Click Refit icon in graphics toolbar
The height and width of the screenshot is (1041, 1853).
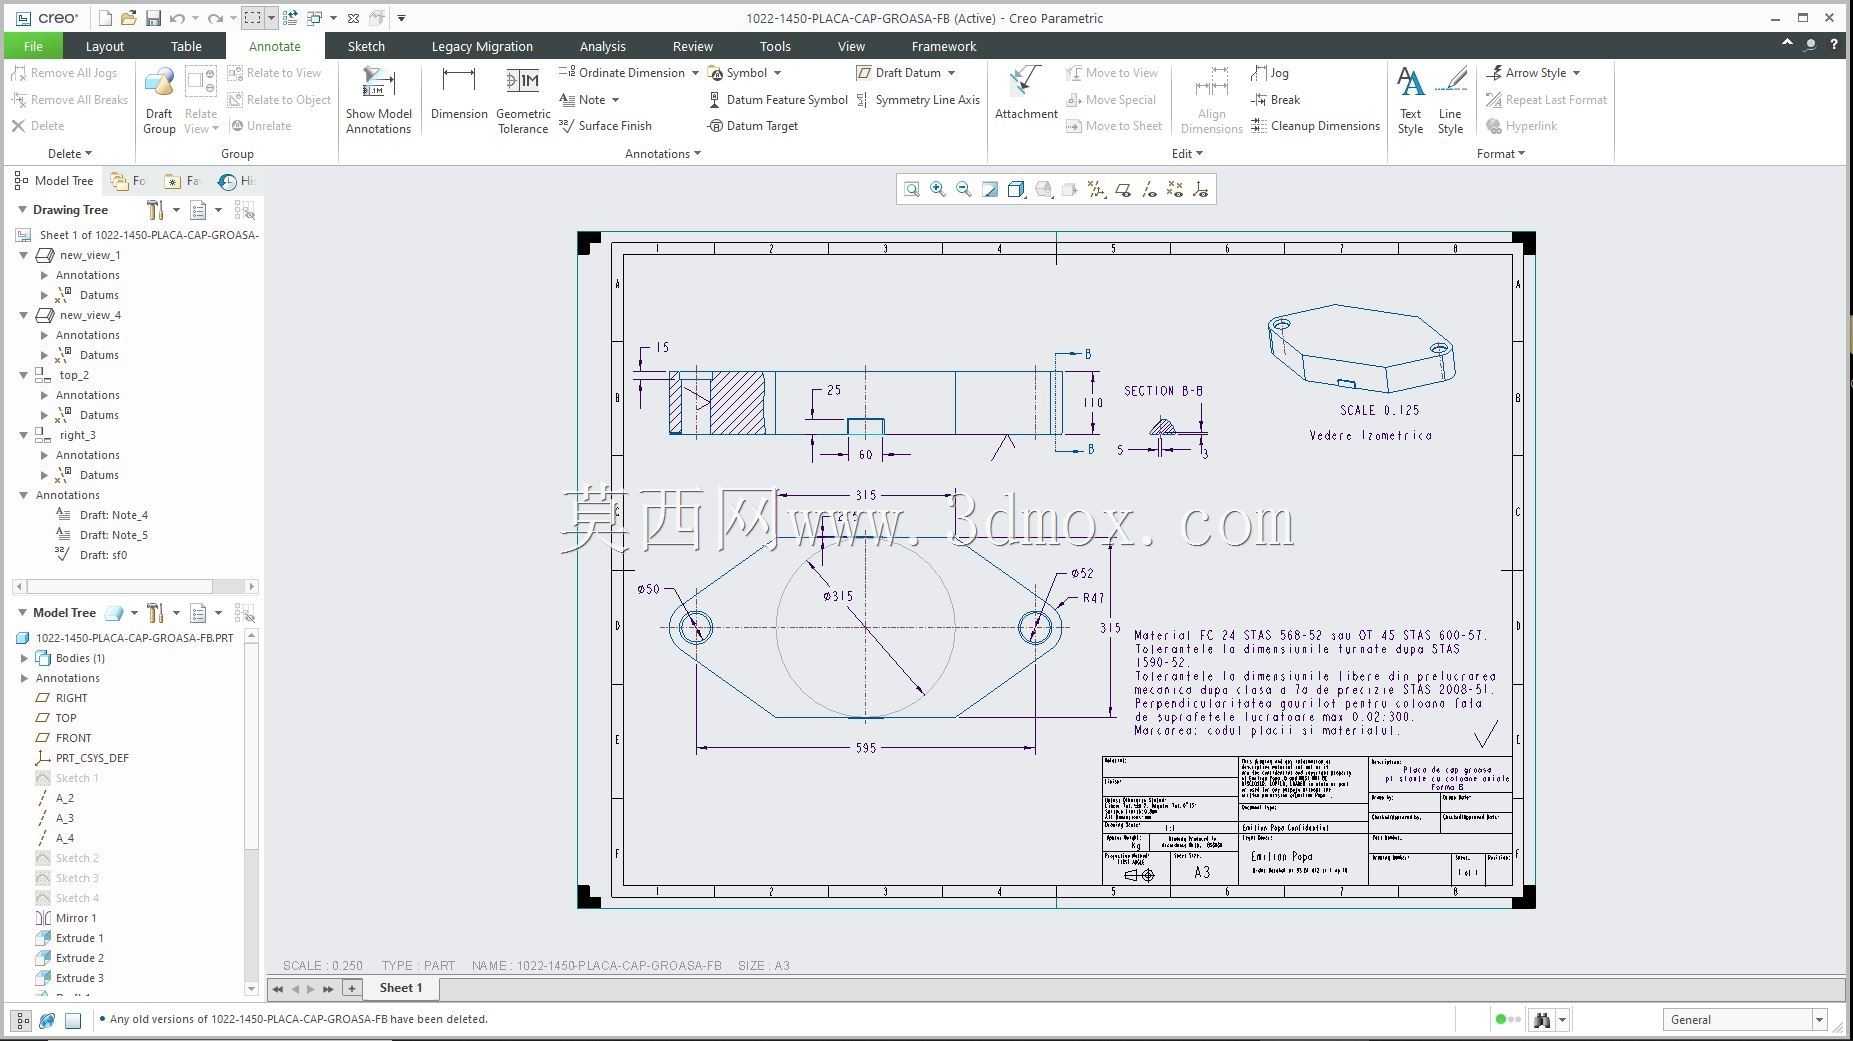tap(912, 189)
